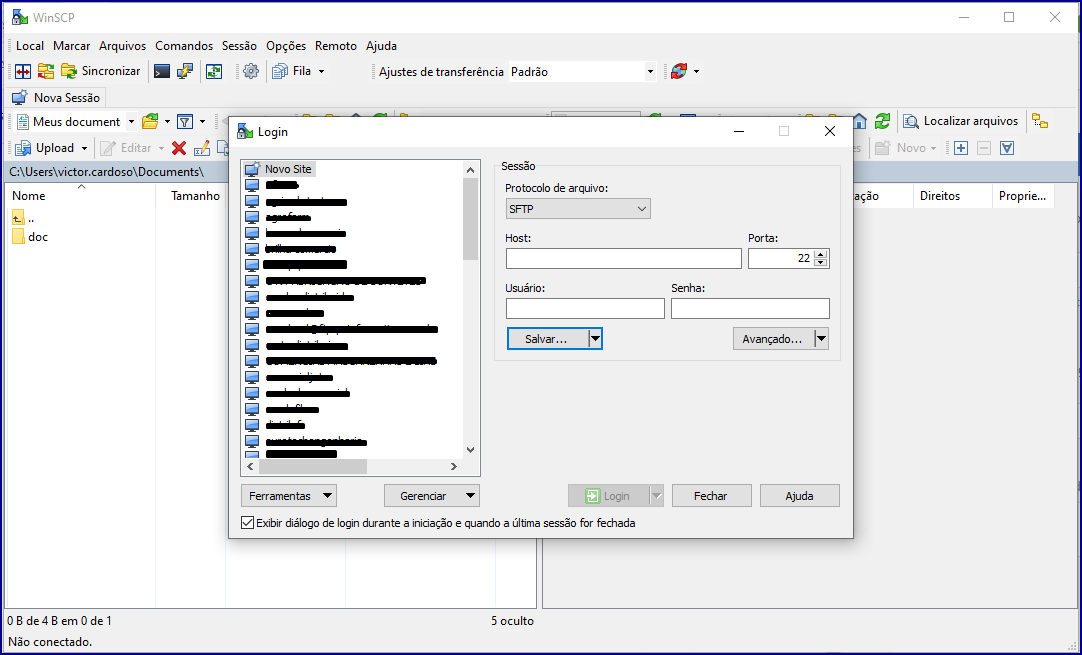Click site list vertical scrollbar up arrow
This screenshot has height=655, width=1082.
click(x=471, y=170)
